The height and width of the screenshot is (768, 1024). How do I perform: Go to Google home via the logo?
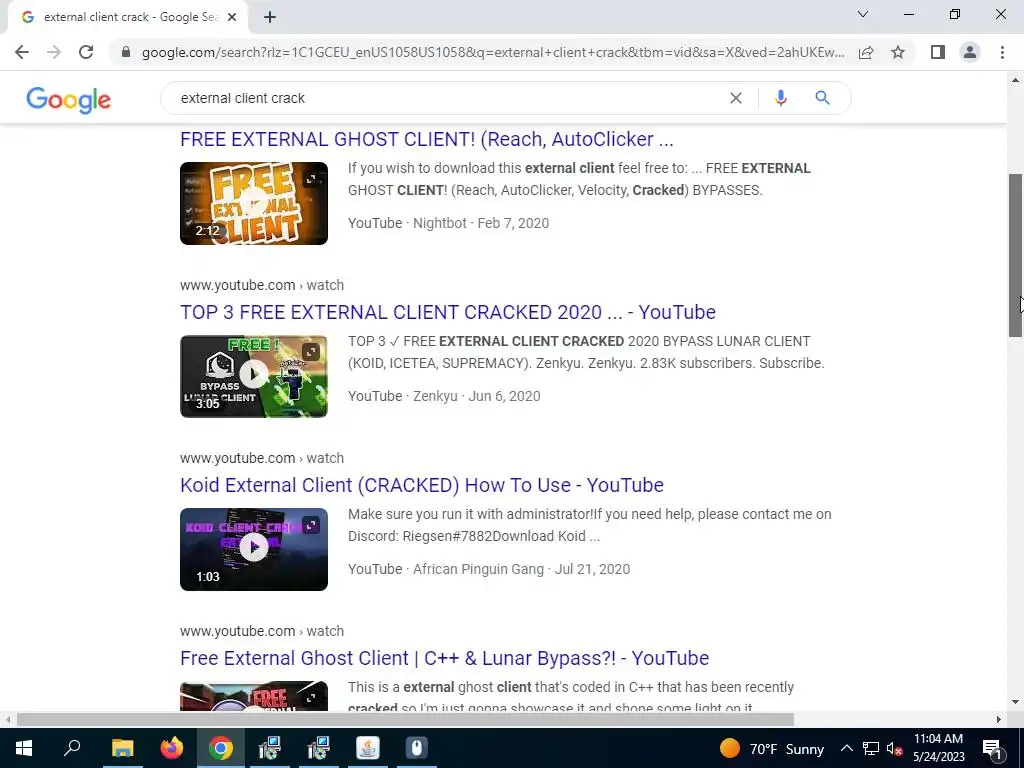coord(69,100)
